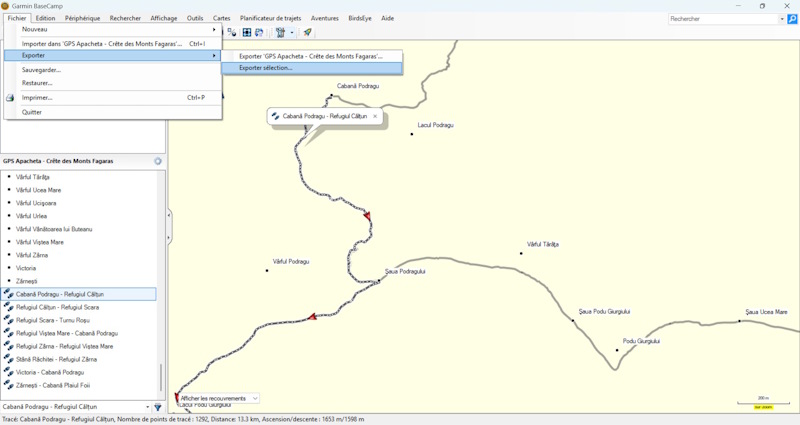Click the filter funnel icon
Screen dimensions: 800x425
(158, 407)
